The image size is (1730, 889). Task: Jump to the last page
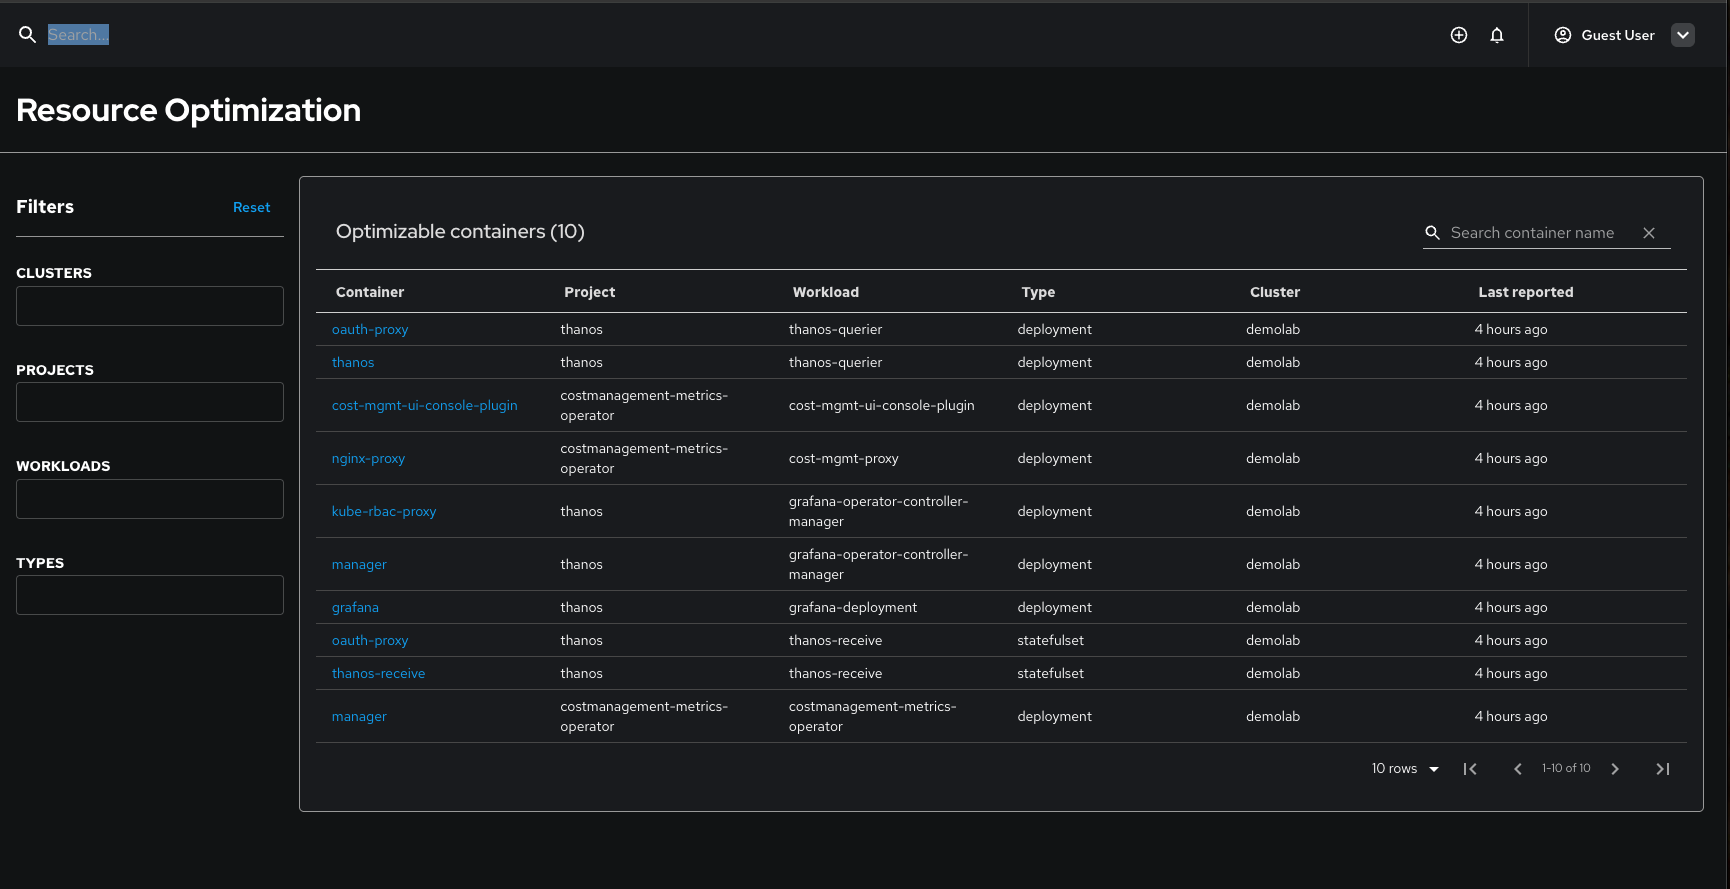(x=1663, y=769)
